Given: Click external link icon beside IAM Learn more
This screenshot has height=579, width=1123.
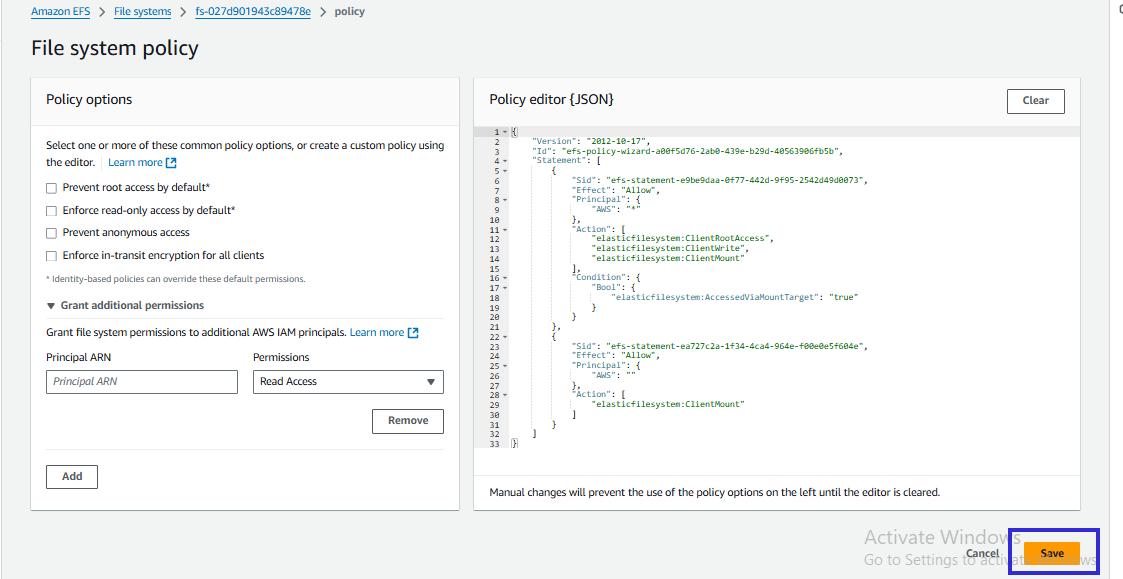Looking at the screenshot, I should pos(413,332).
